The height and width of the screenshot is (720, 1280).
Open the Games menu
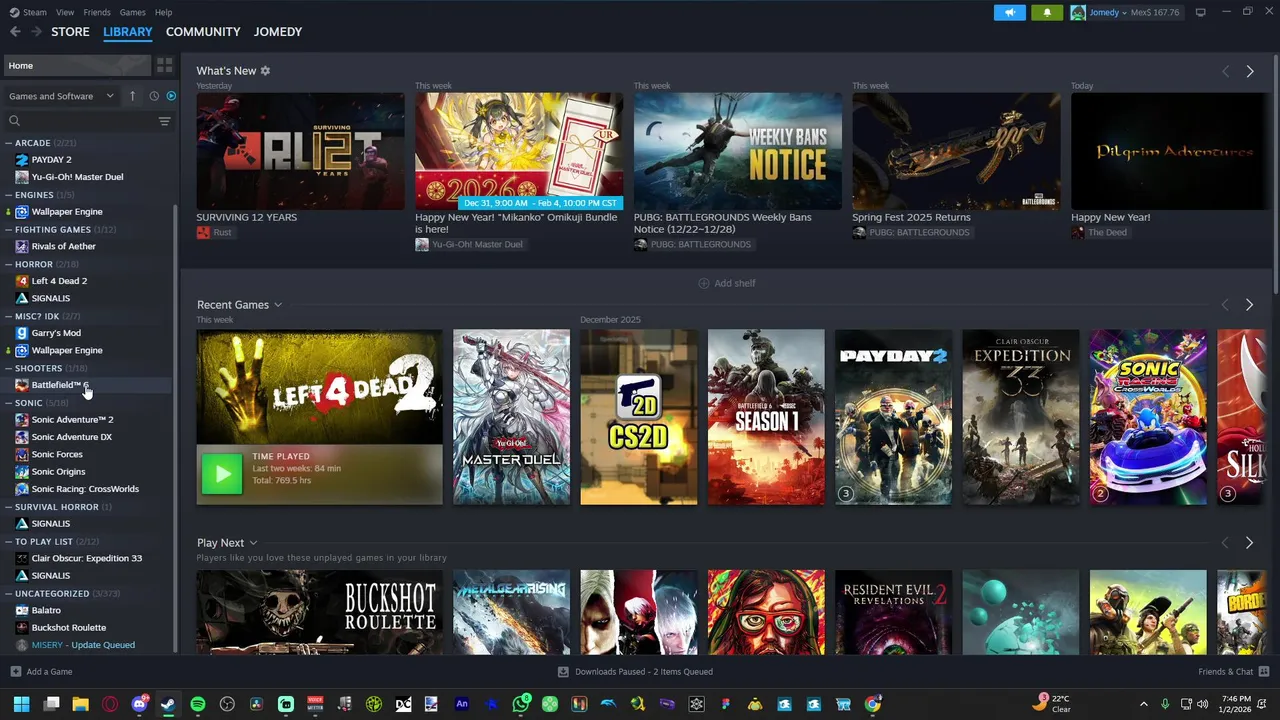(132, 12)
